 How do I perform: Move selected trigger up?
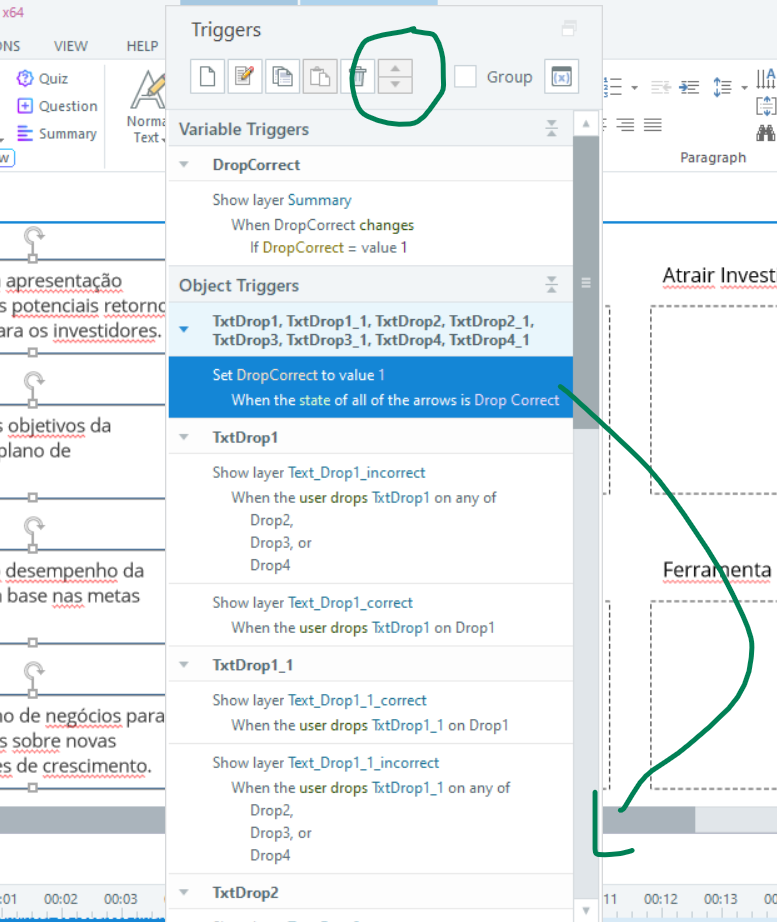(x=396, y=69)
